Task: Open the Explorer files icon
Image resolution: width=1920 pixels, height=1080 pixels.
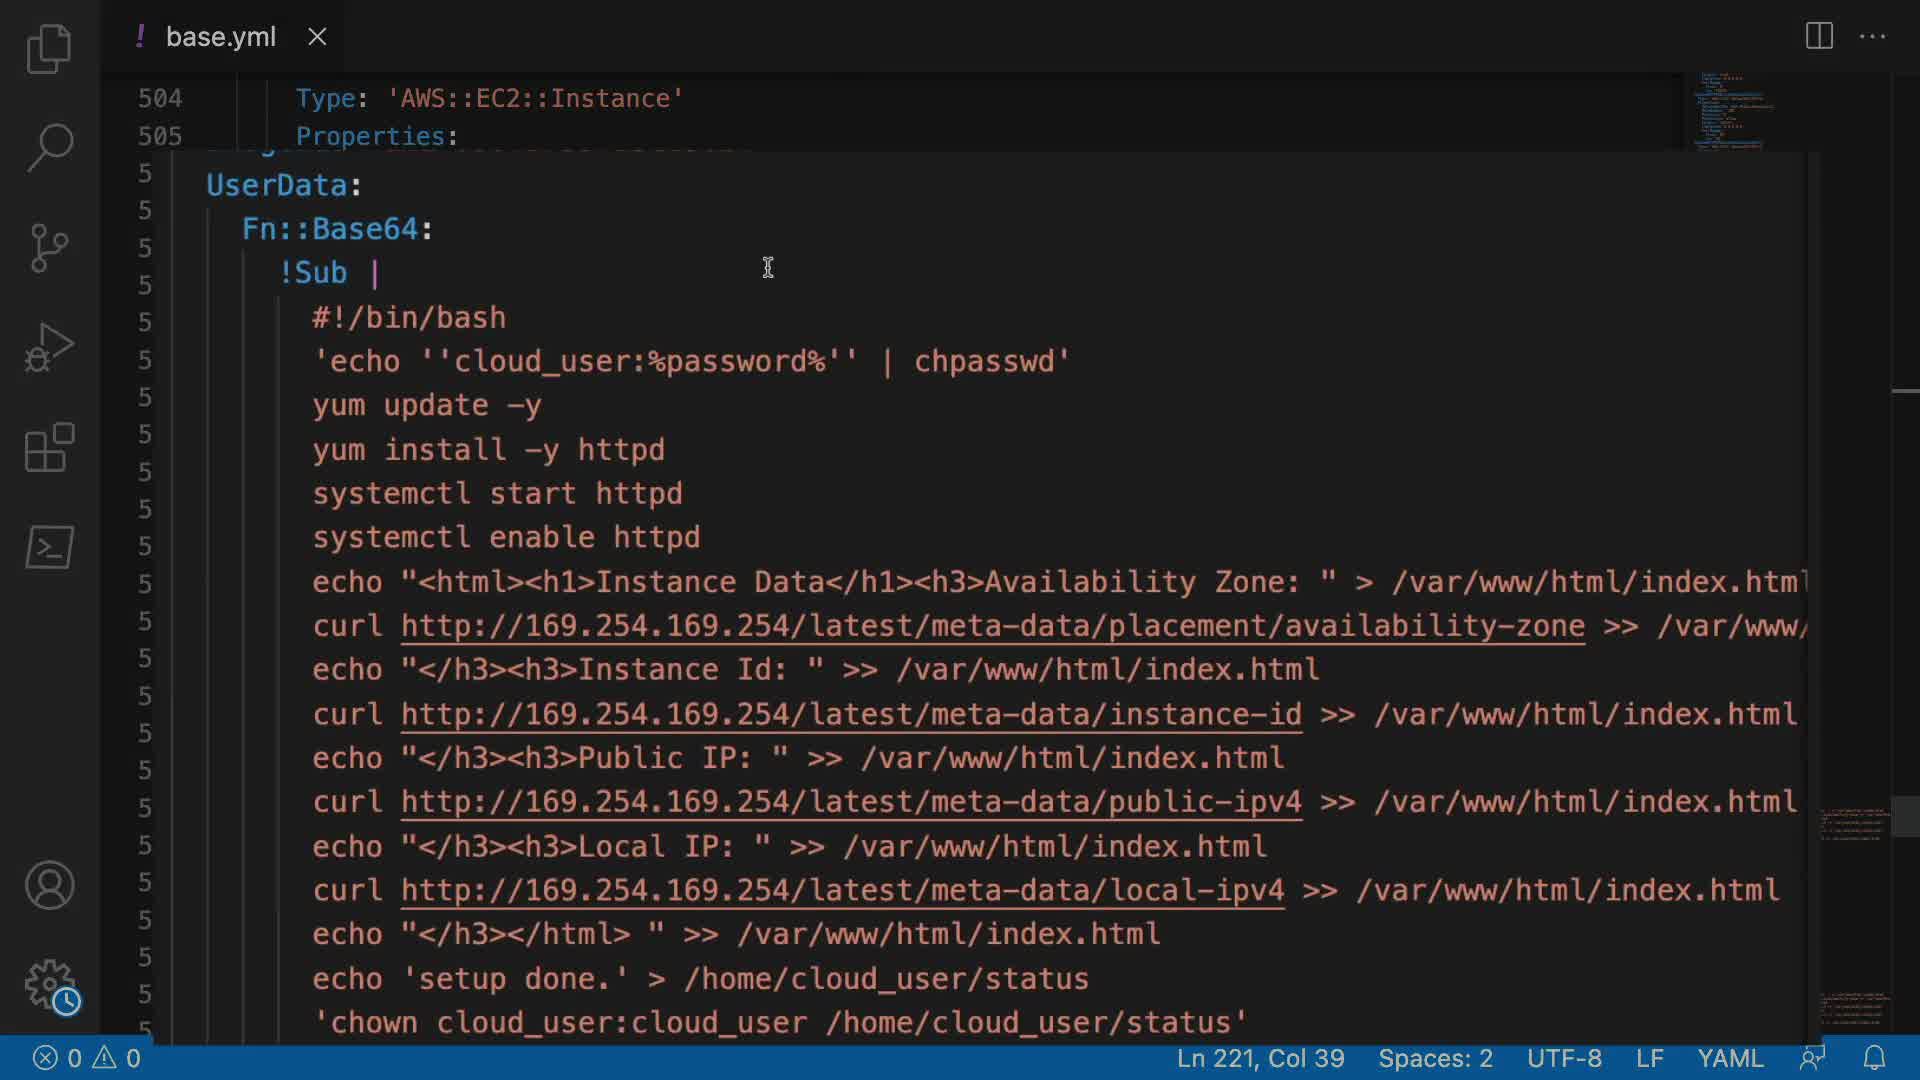Action: point(49,48)
